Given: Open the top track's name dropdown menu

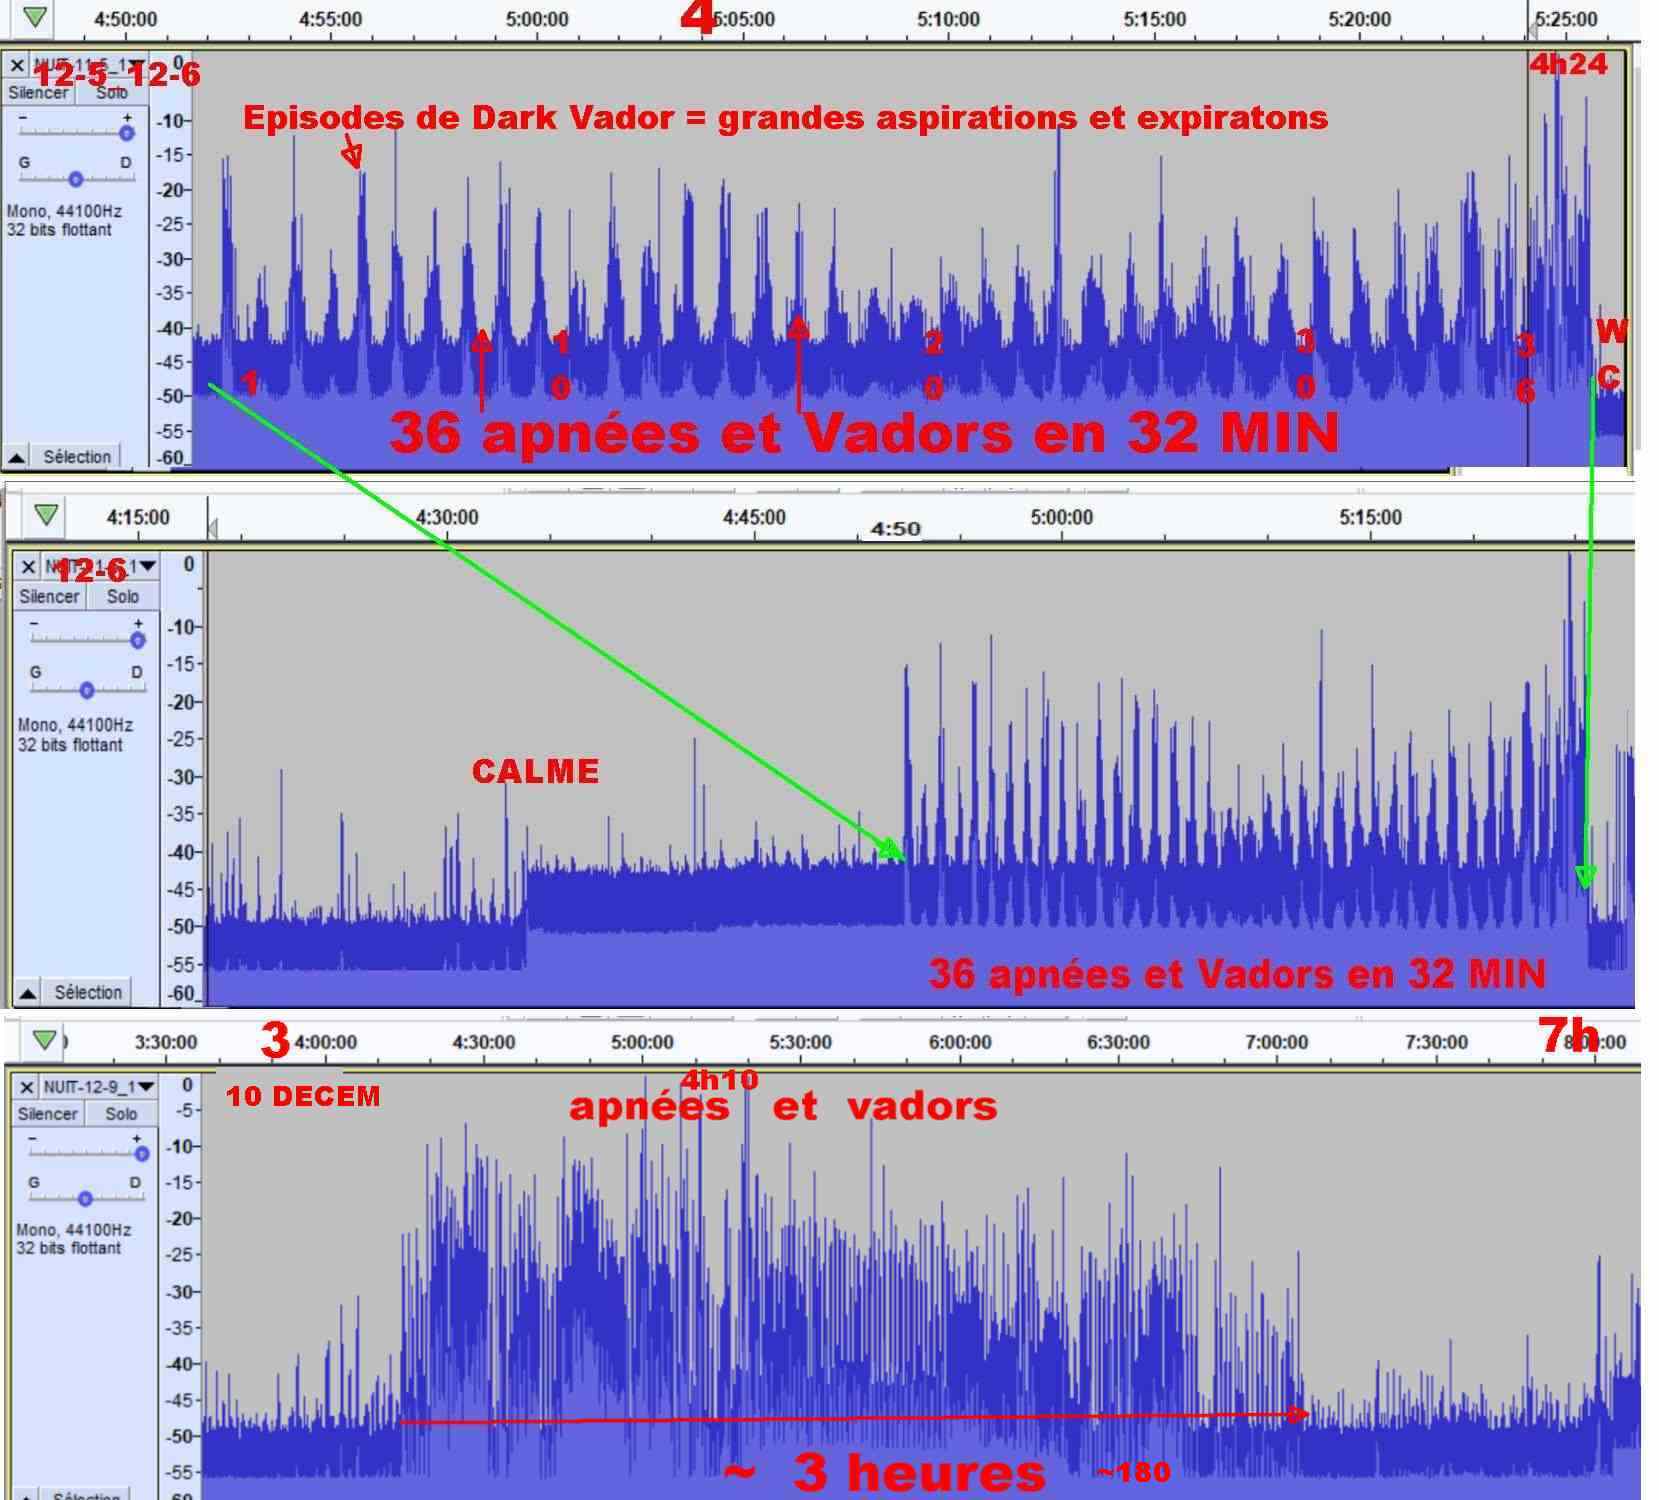Looking at the screenshot, I should 134,66.
